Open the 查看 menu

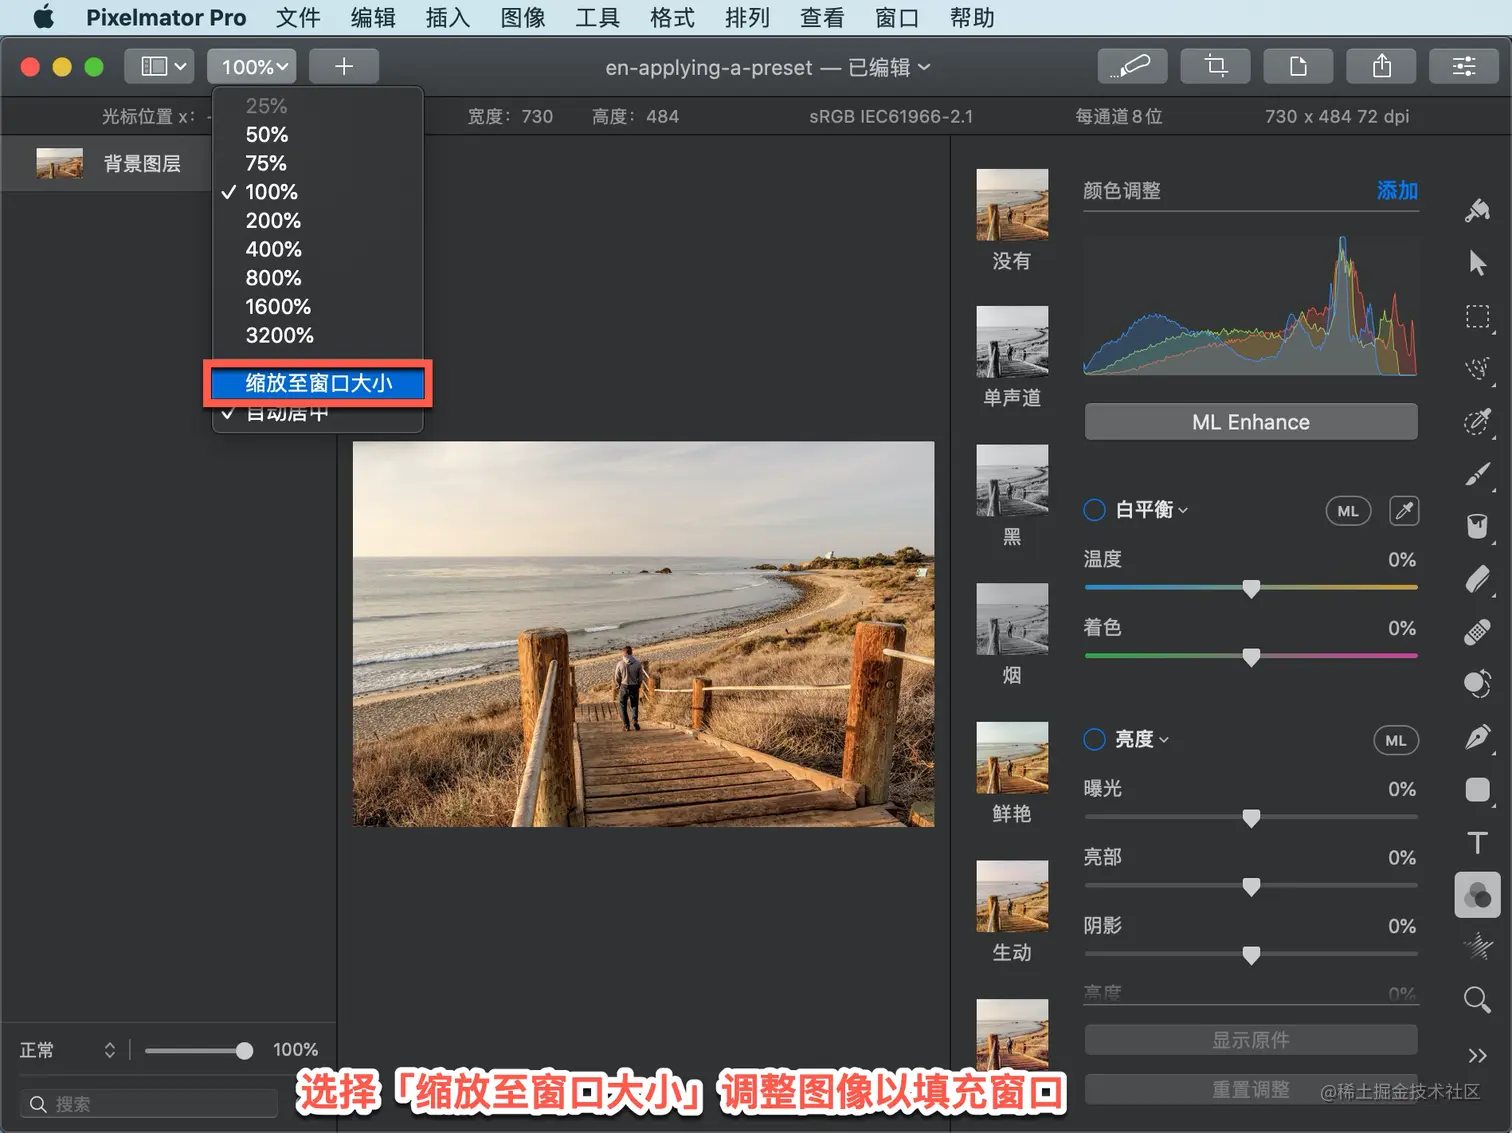pos(822,18)
